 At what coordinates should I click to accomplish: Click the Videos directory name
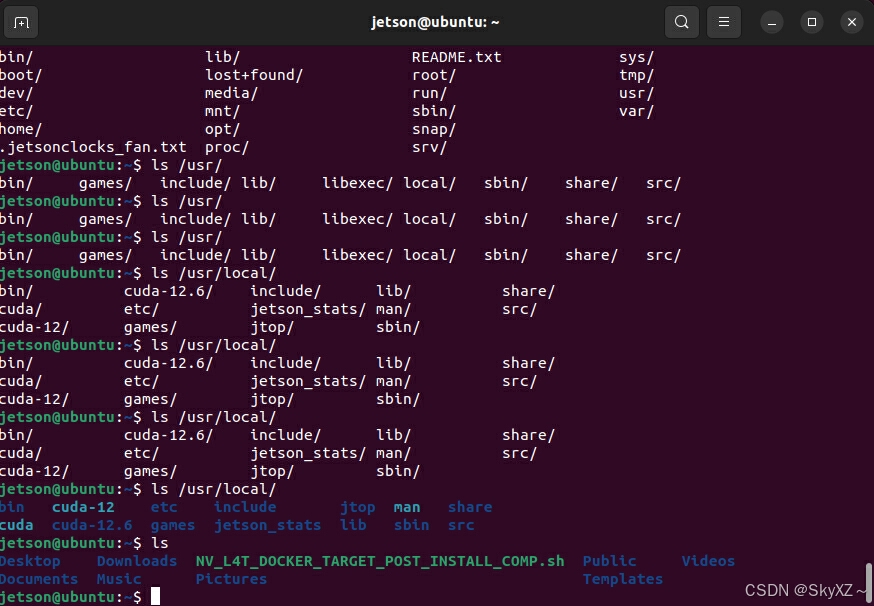pos(708,561)
